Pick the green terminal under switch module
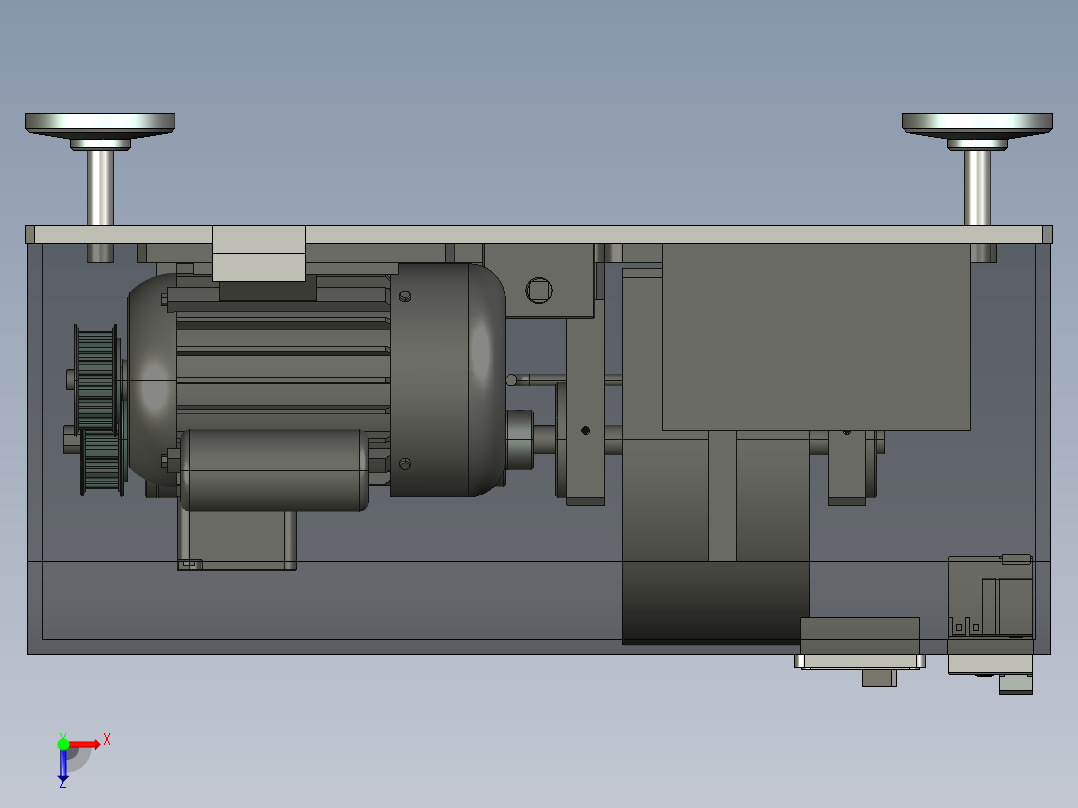Image resolution: width=1078 pixels, height=808 pixels. (x=1015, y=684)
